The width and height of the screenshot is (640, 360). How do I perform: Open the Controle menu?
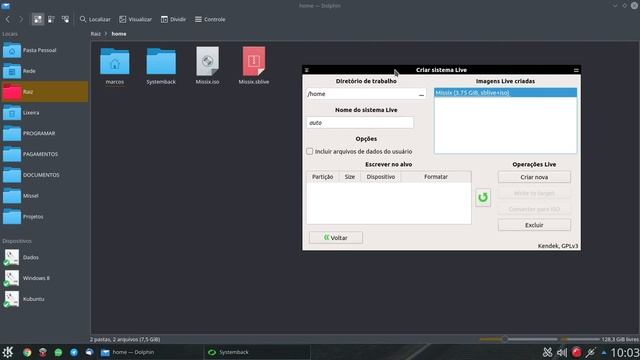click(210, 19)
